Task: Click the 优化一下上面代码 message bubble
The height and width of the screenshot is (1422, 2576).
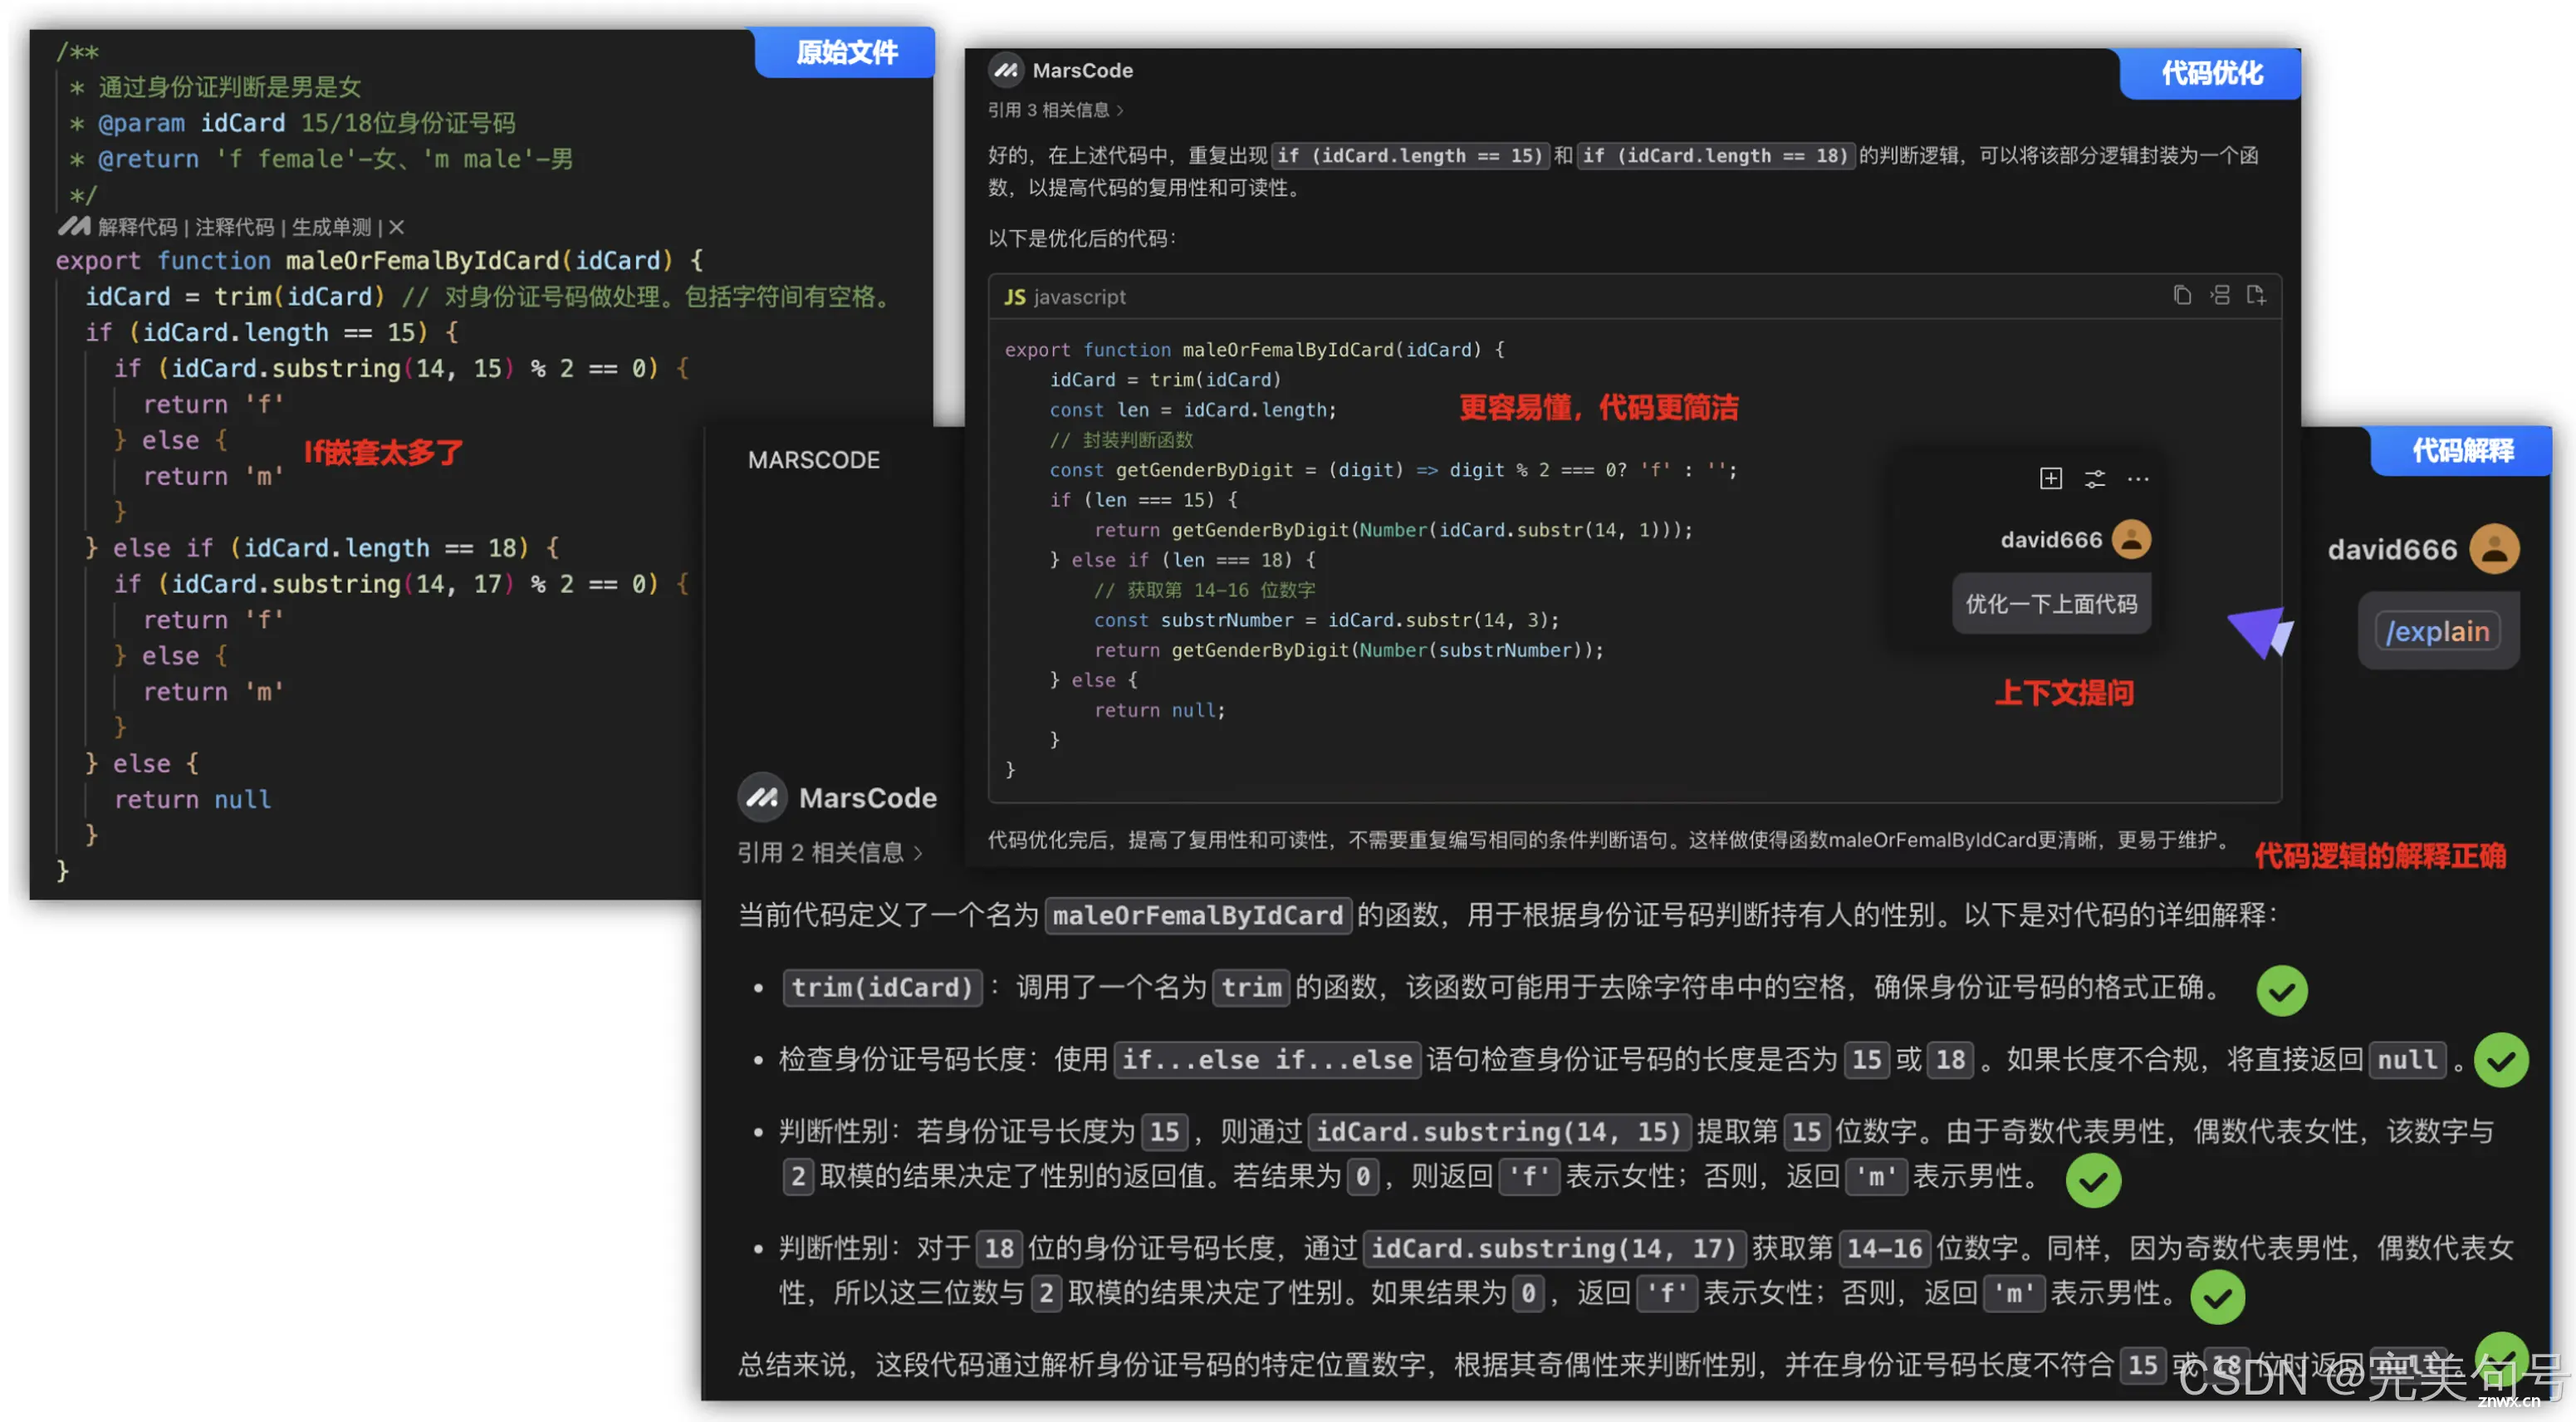Action: [2051, 603]
